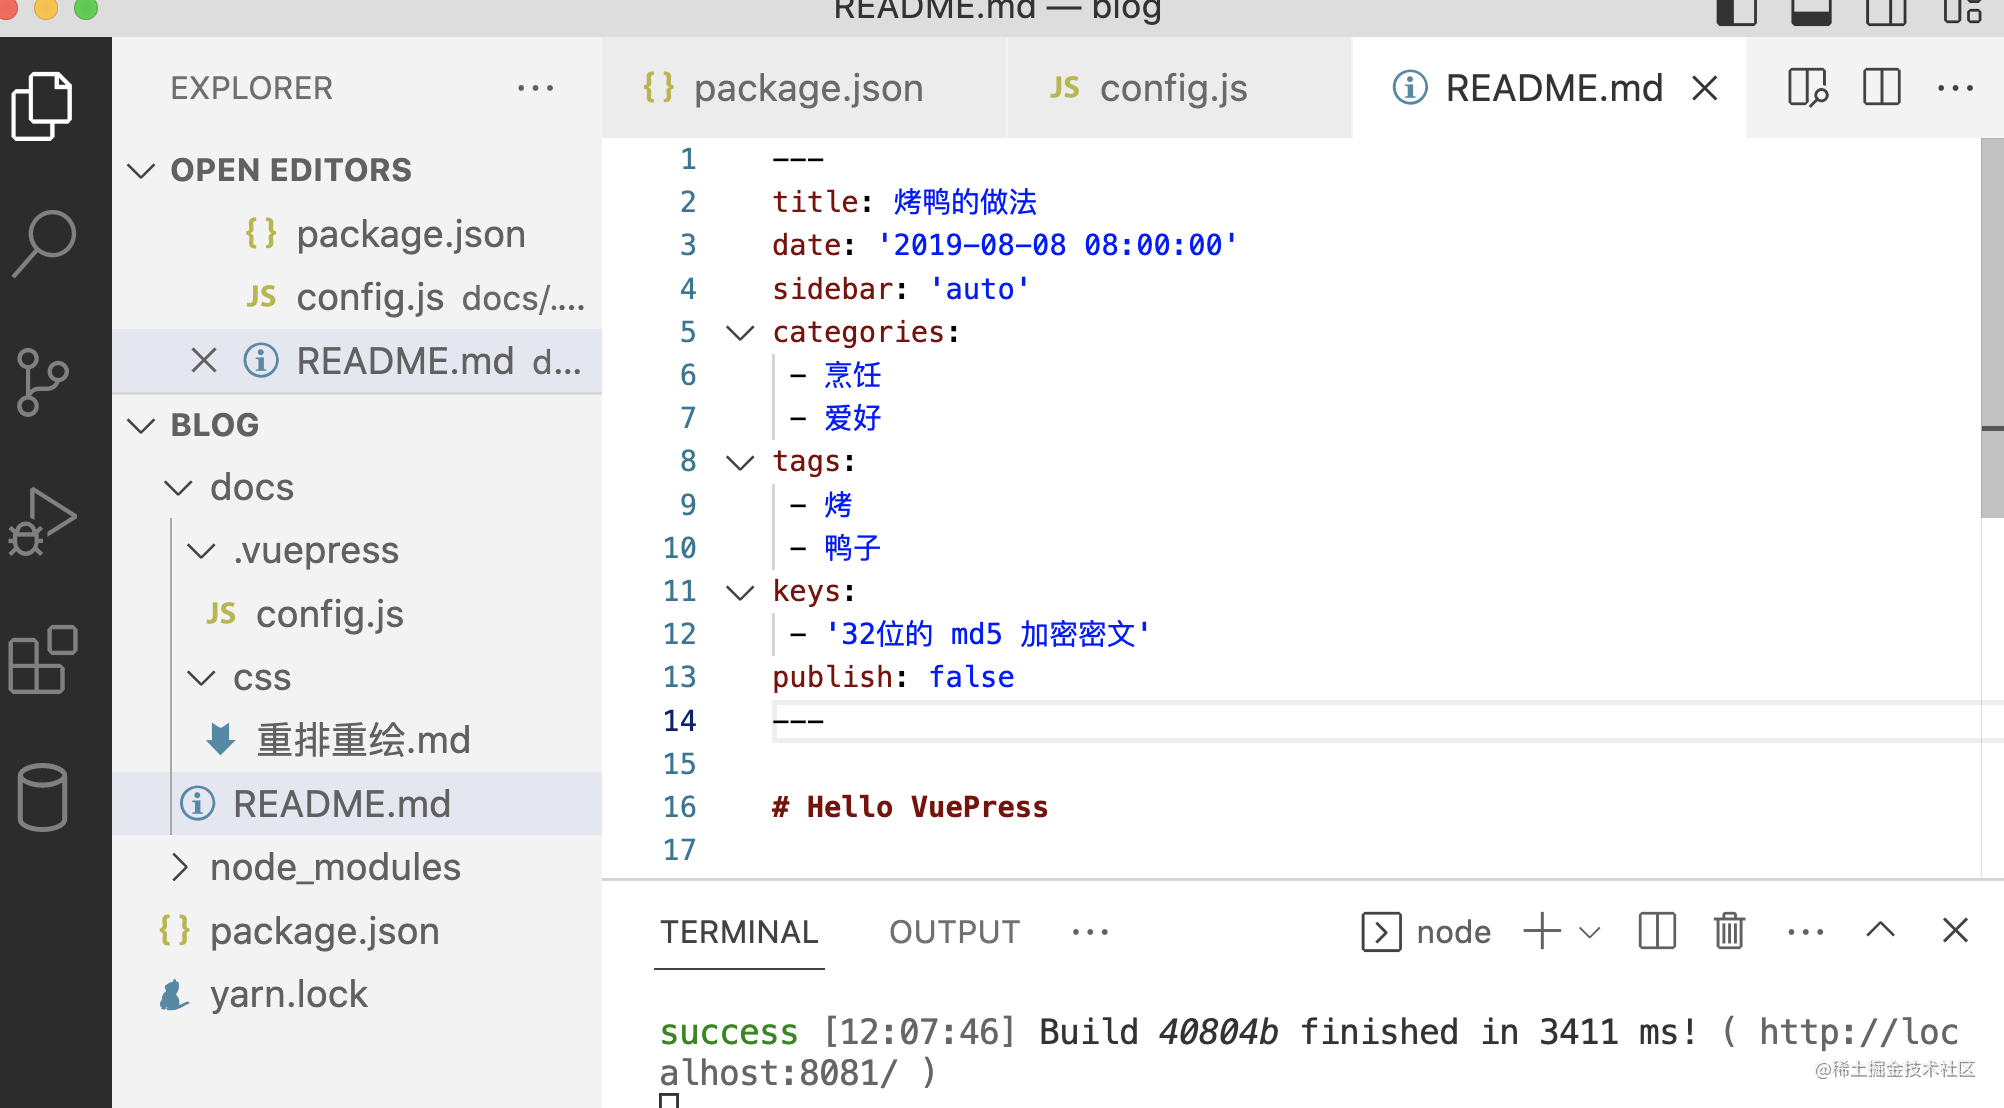The image size is (2004, 1108).
Task: Open config.js docs entry in Open Editors
Action: pos(357,297)
